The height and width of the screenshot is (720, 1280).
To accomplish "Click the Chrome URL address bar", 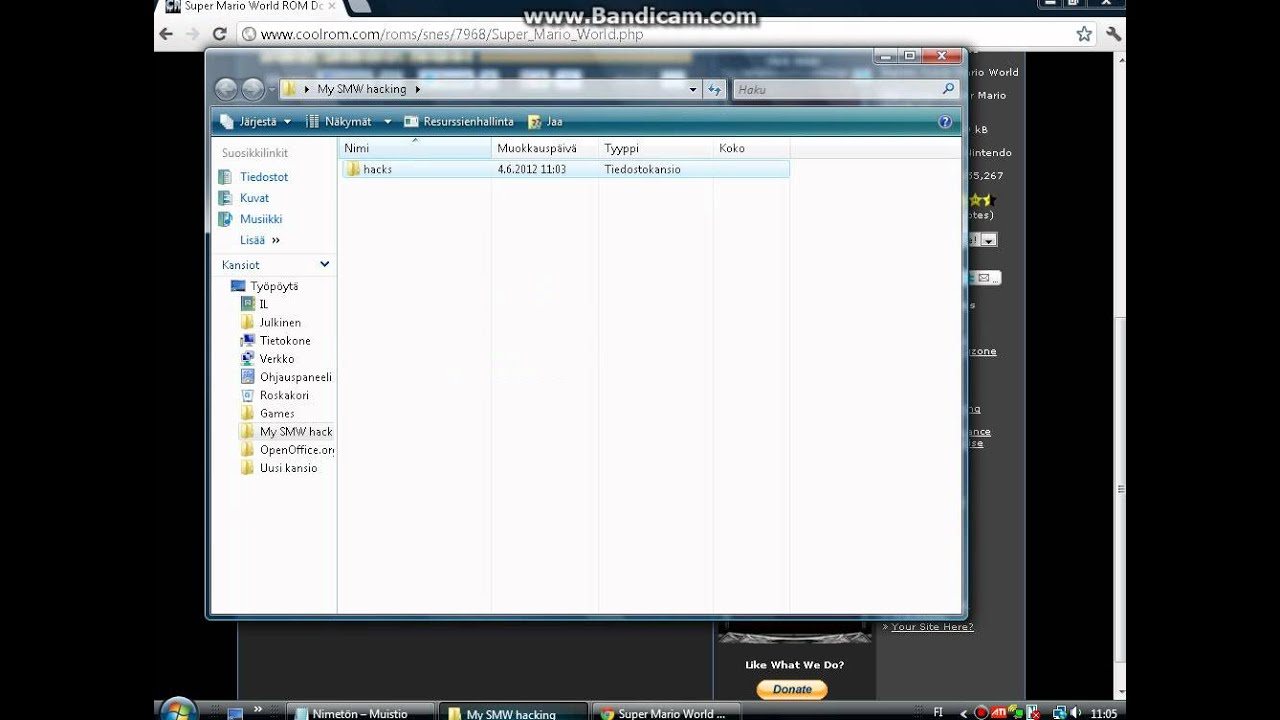I will tap(665, 34).
